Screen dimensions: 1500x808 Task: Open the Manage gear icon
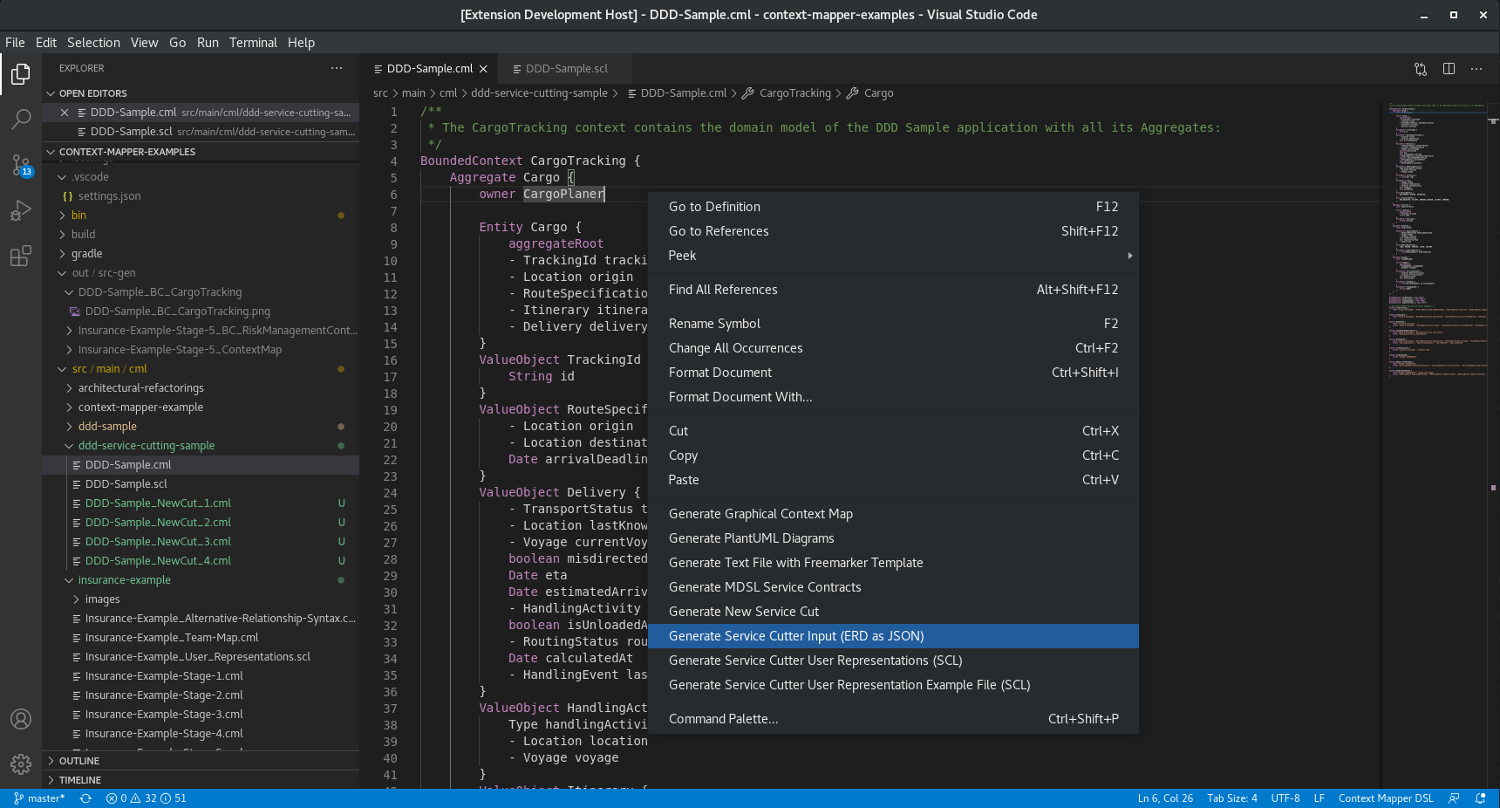[x=20, y=765]
